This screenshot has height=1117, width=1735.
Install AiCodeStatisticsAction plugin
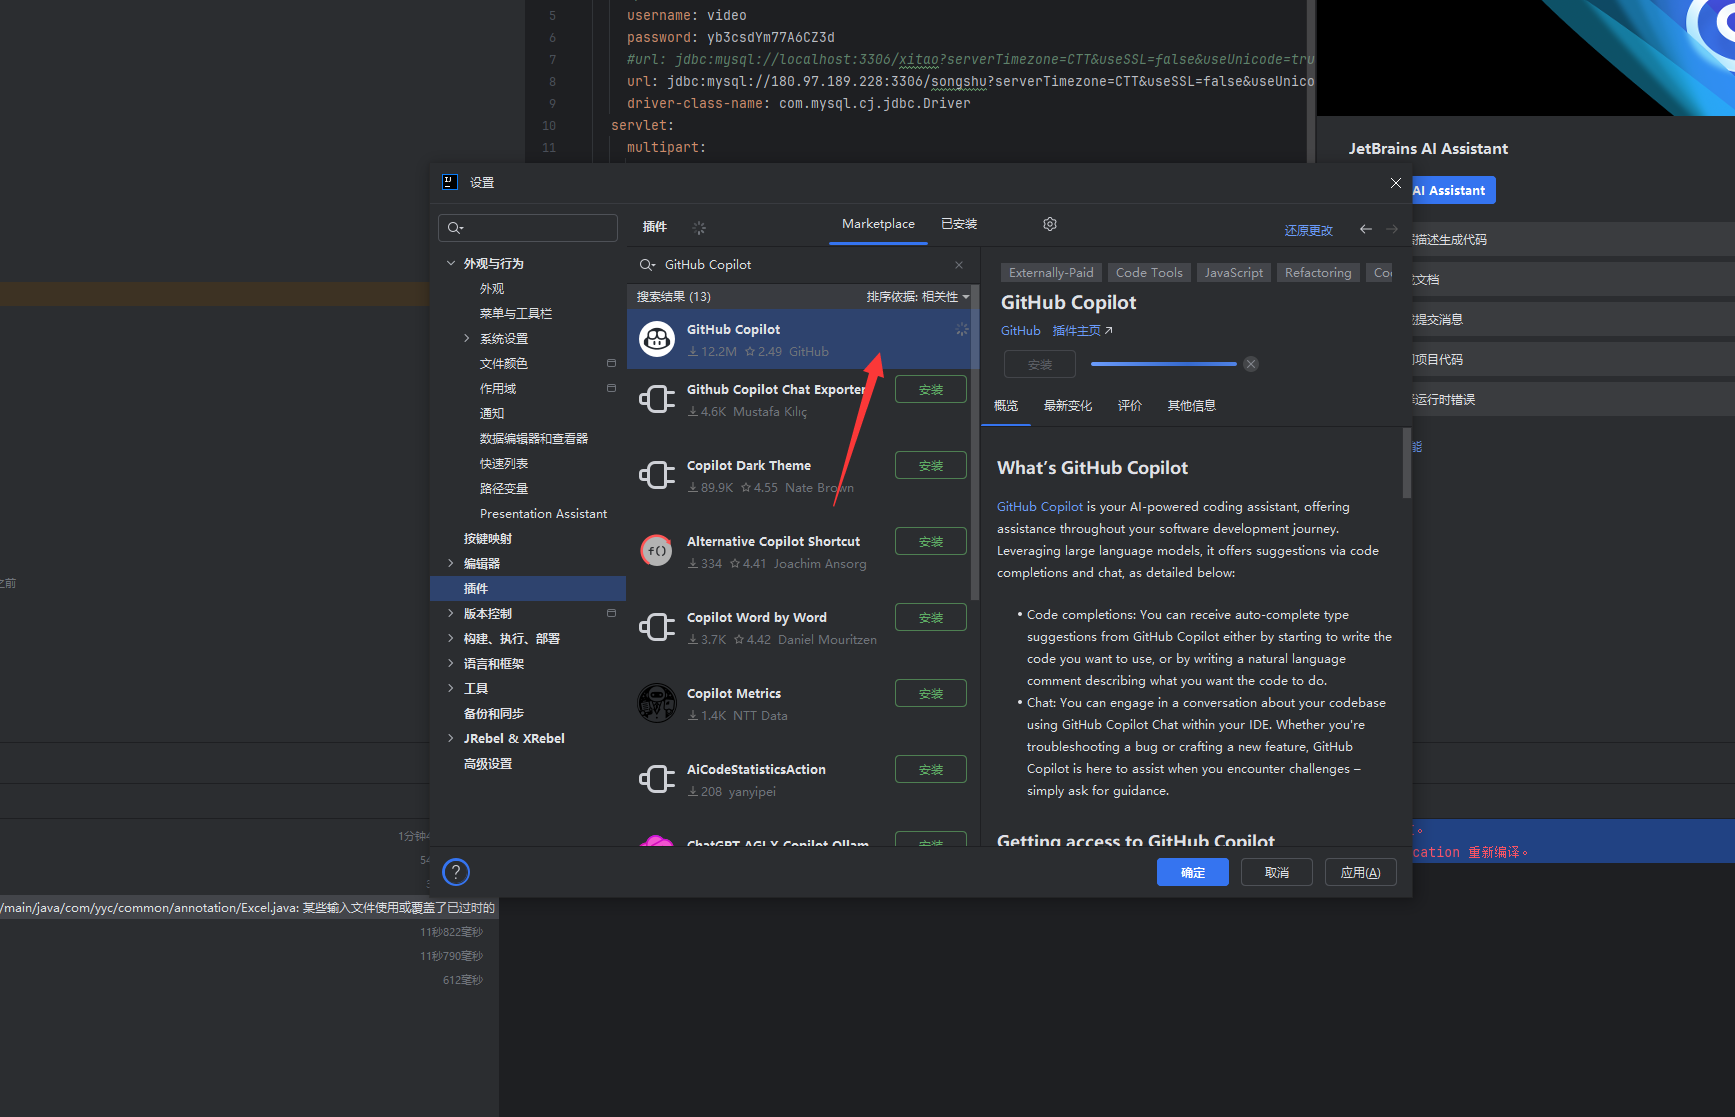coord(931,769)
